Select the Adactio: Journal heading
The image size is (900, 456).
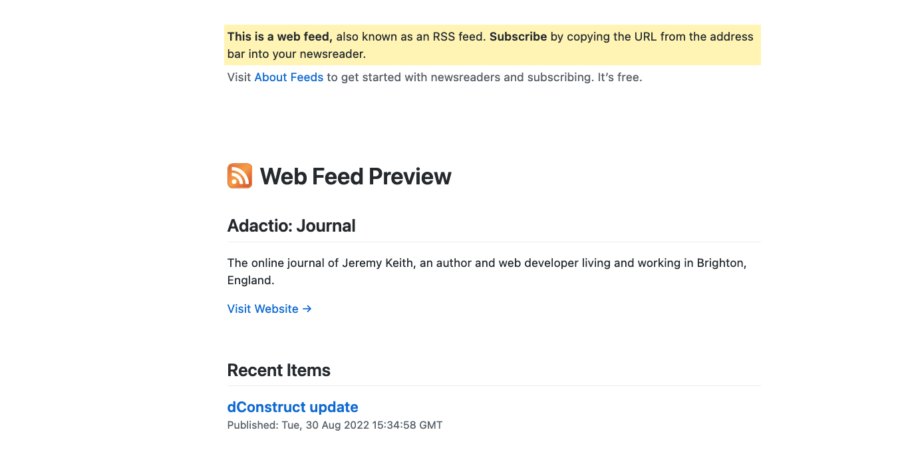point(291,226)
